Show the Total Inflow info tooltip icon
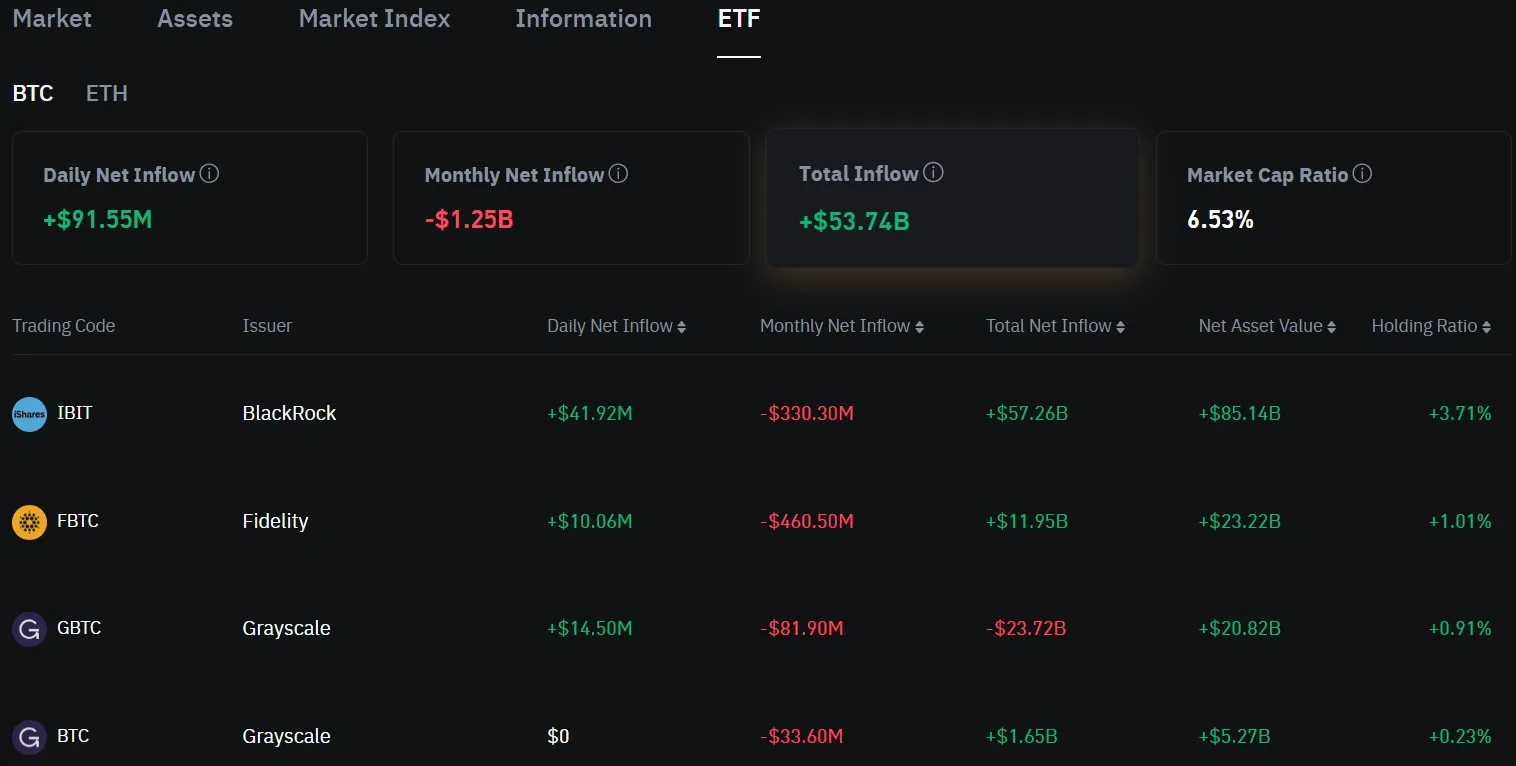Viewport: 1516px width, 766px height. (933, 173)
